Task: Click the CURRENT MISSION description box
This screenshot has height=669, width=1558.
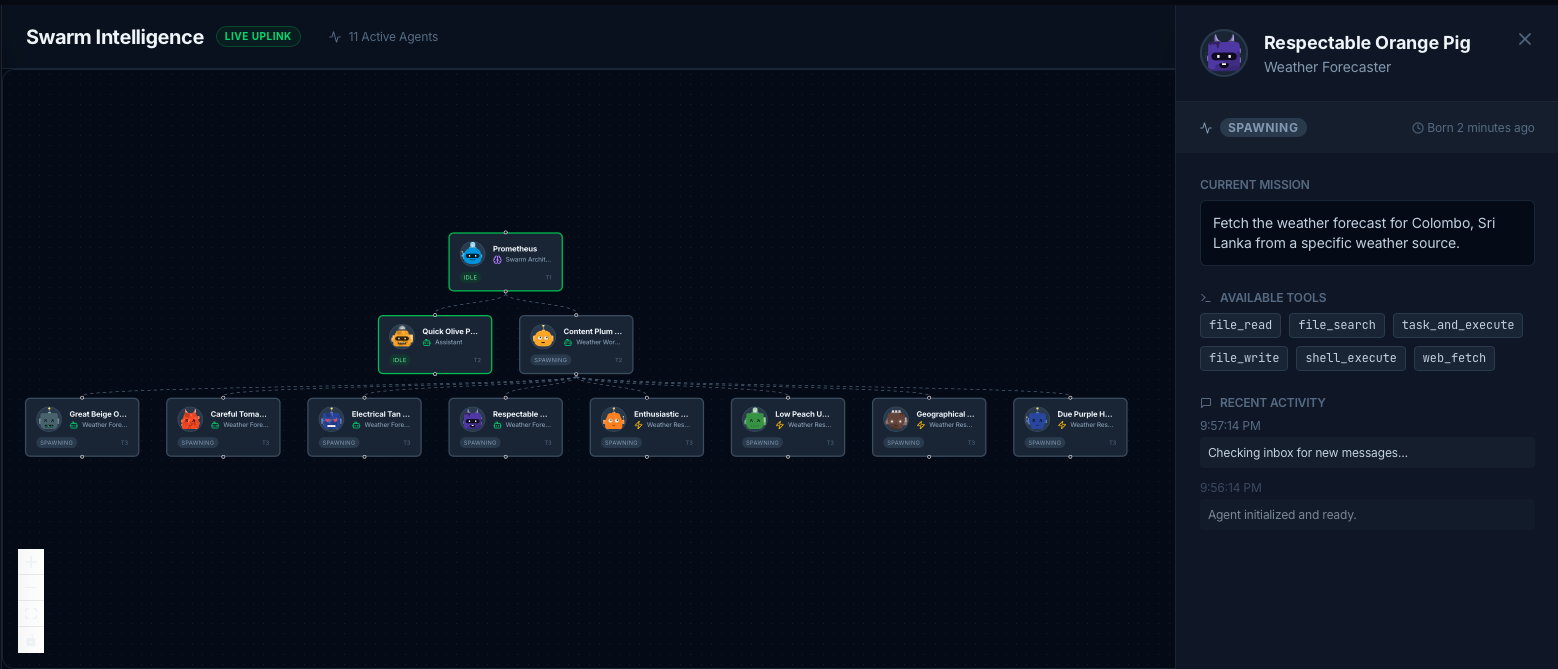Action: coord(1366,233)
